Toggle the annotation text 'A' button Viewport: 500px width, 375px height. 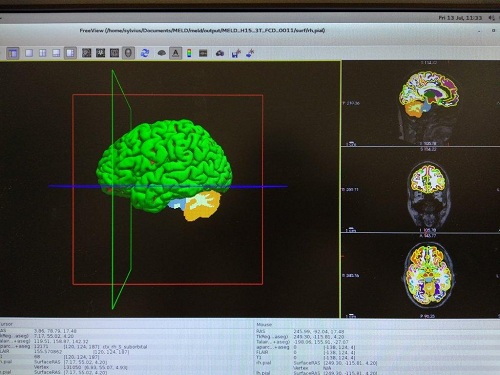[x=176, y=53]
